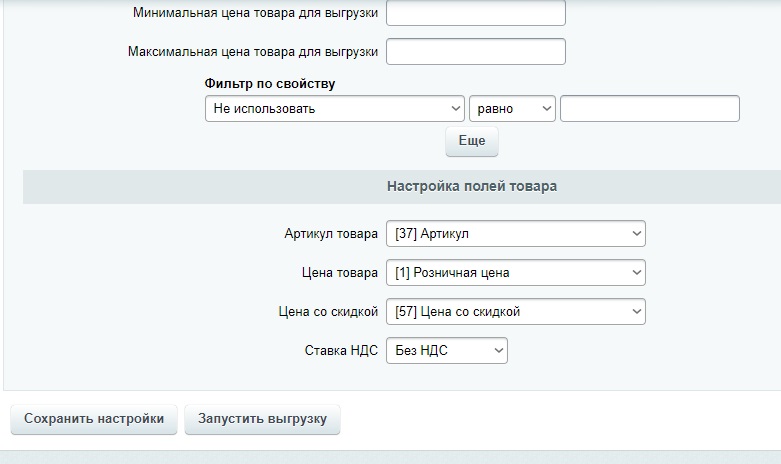Click the 'Цена товара' field label
781x464 pixels.
[x=340, y=273]
